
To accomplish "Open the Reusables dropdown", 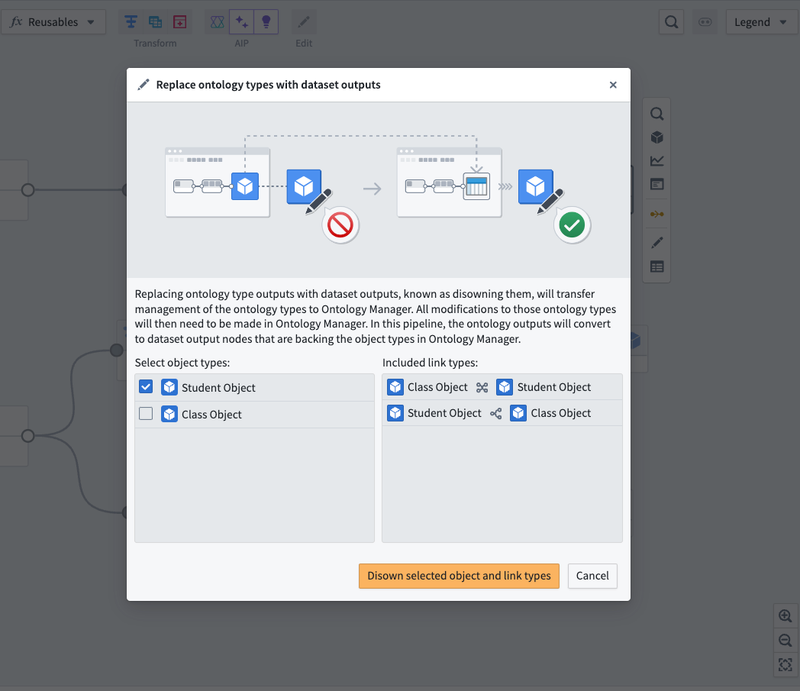I will (x=53, y=22).
